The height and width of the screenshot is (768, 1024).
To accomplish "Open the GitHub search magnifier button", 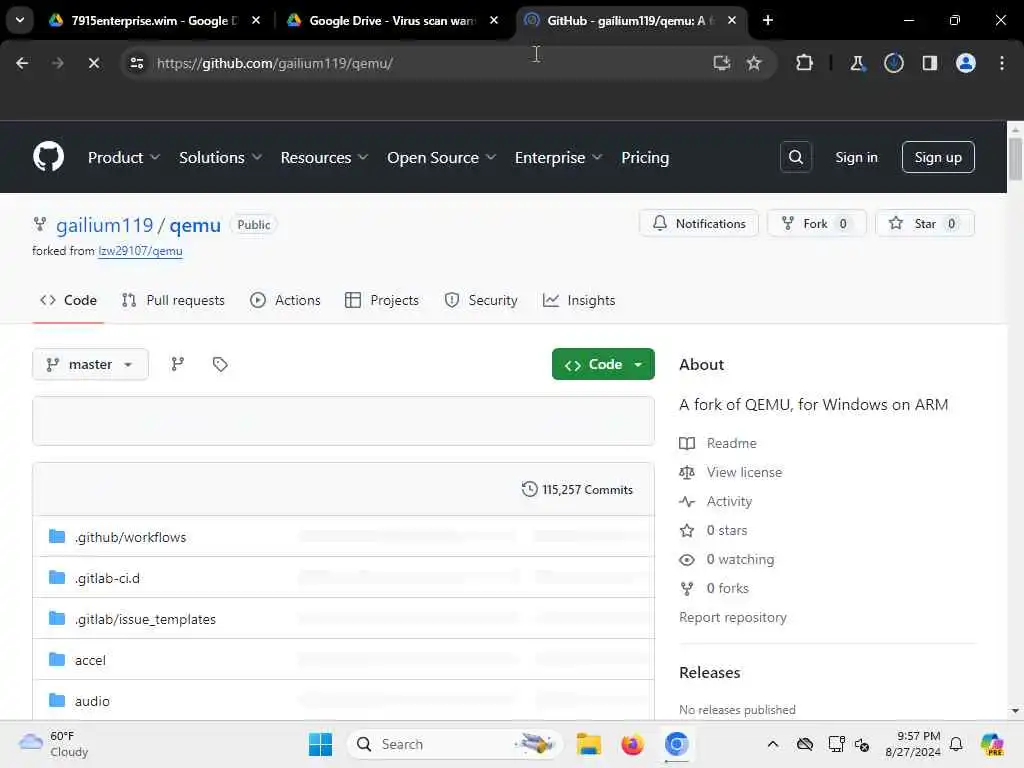I will (795, 157).
